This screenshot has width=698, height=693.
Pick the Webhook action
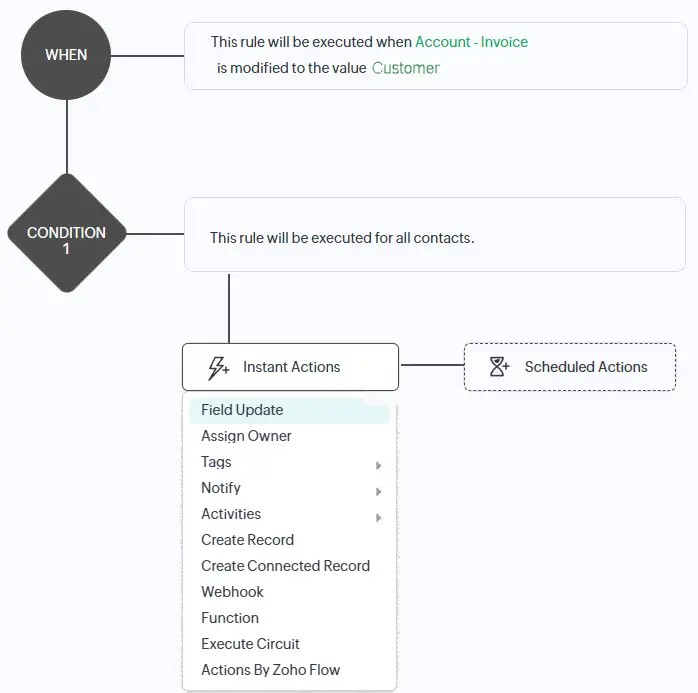pos(232,592)
